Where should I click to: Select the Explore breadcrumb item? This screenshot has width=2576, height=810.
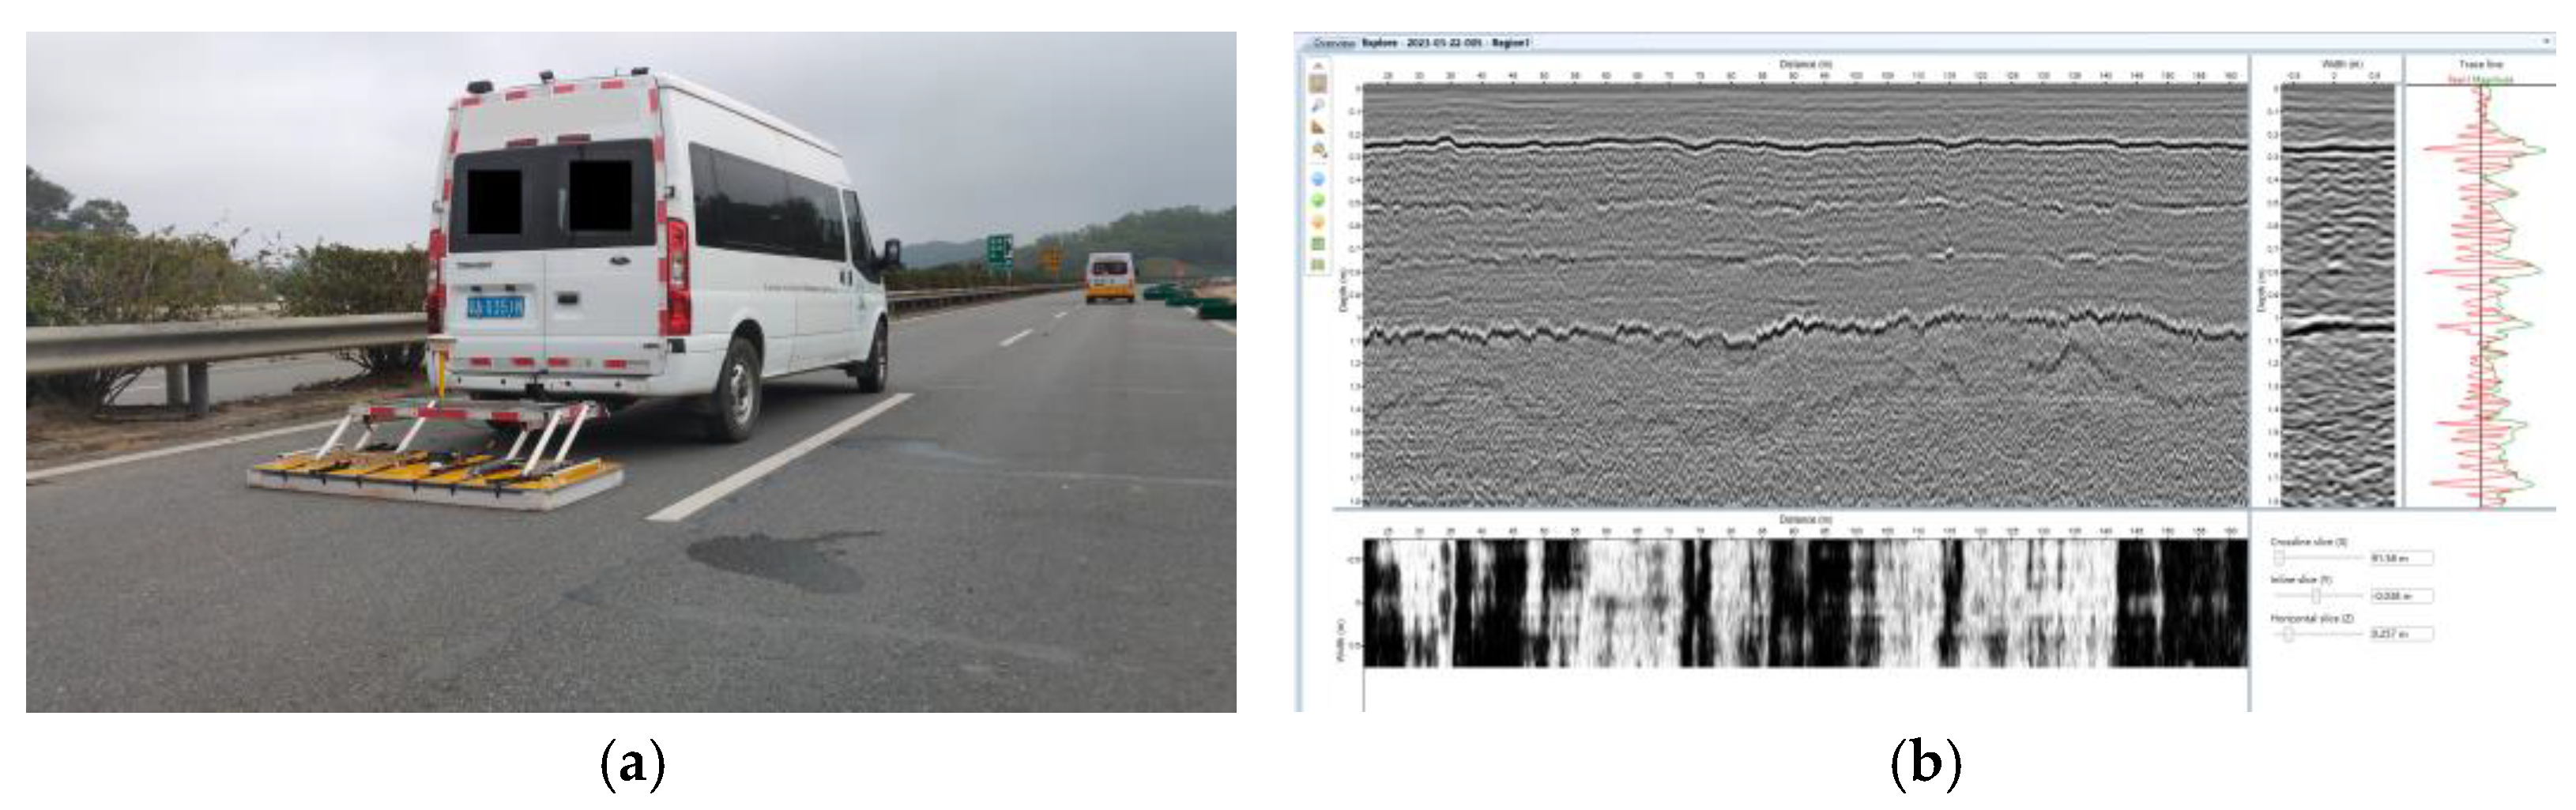click(1381, 43)
